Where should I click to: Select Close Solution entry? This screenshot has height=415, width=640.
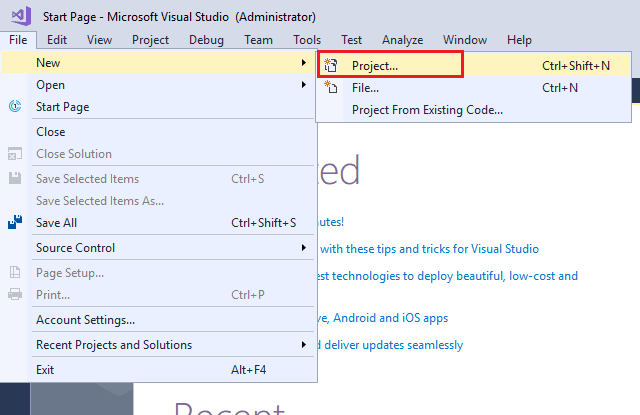click(x=159, y=153)
